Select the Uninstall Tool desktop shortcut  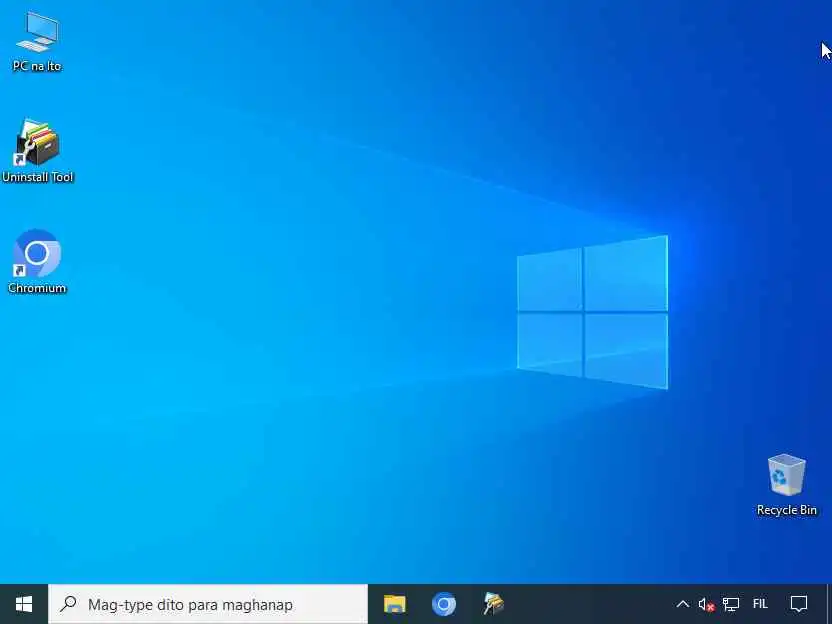(x=37, y=151)
